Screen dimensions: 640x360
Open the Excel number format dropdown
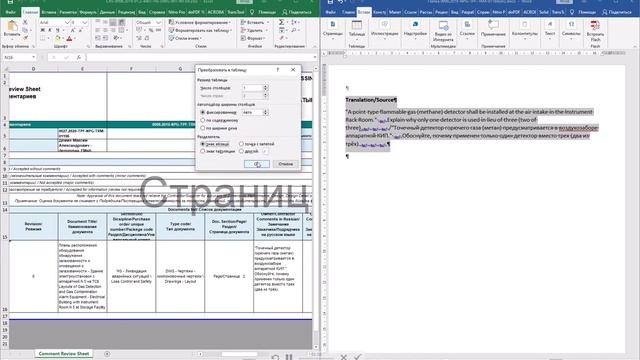158,22
